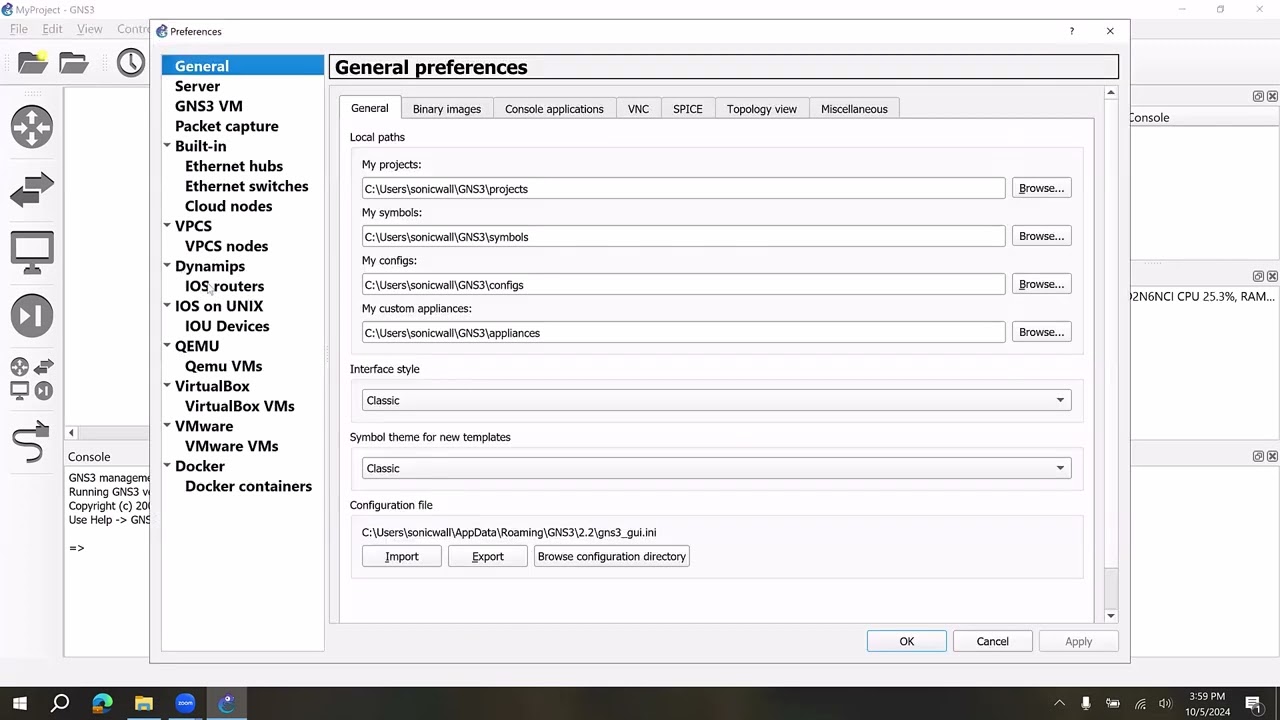
Task: Select GNS3 VM in preferences tree
Action: pos(209,106)
